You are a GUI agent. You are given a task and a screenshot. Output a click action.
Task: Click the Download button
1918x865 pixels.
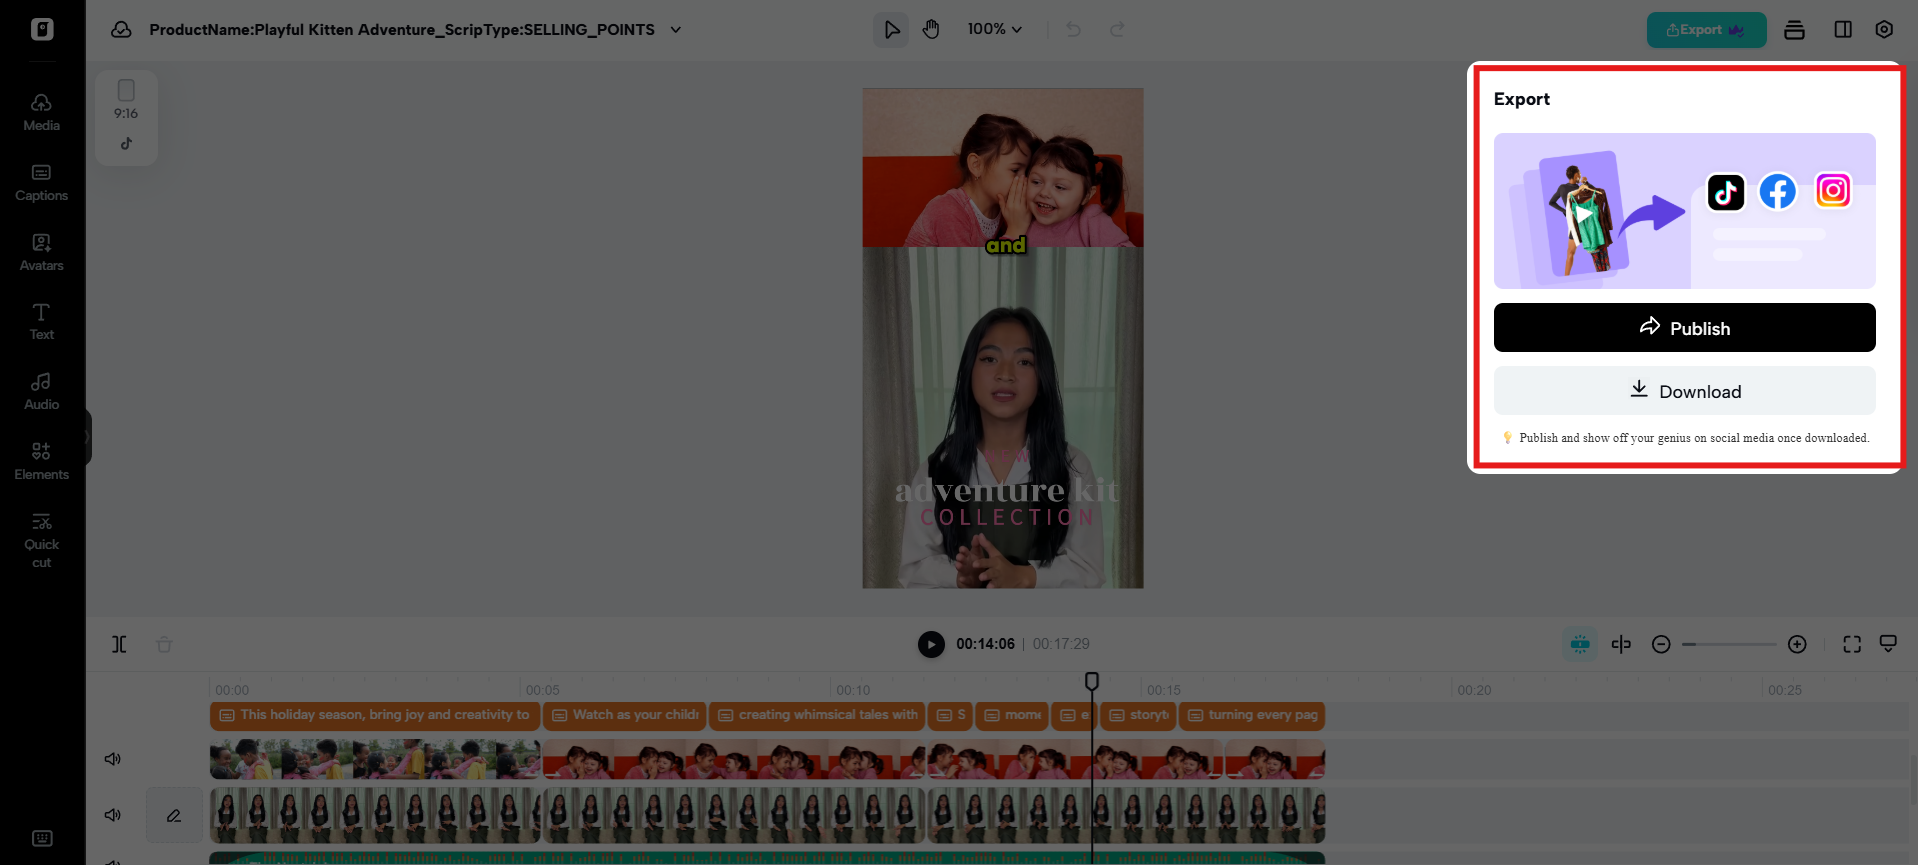coord(1684,391)
